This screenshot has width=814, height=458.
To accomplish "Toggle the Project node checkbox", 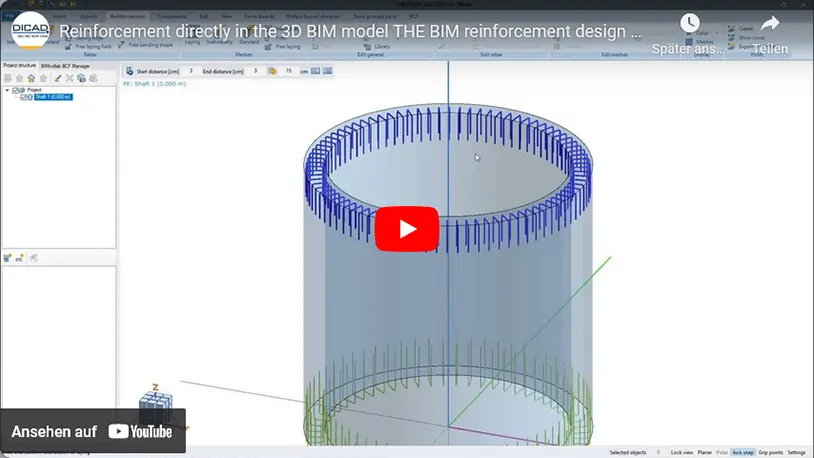I will 16,90.
